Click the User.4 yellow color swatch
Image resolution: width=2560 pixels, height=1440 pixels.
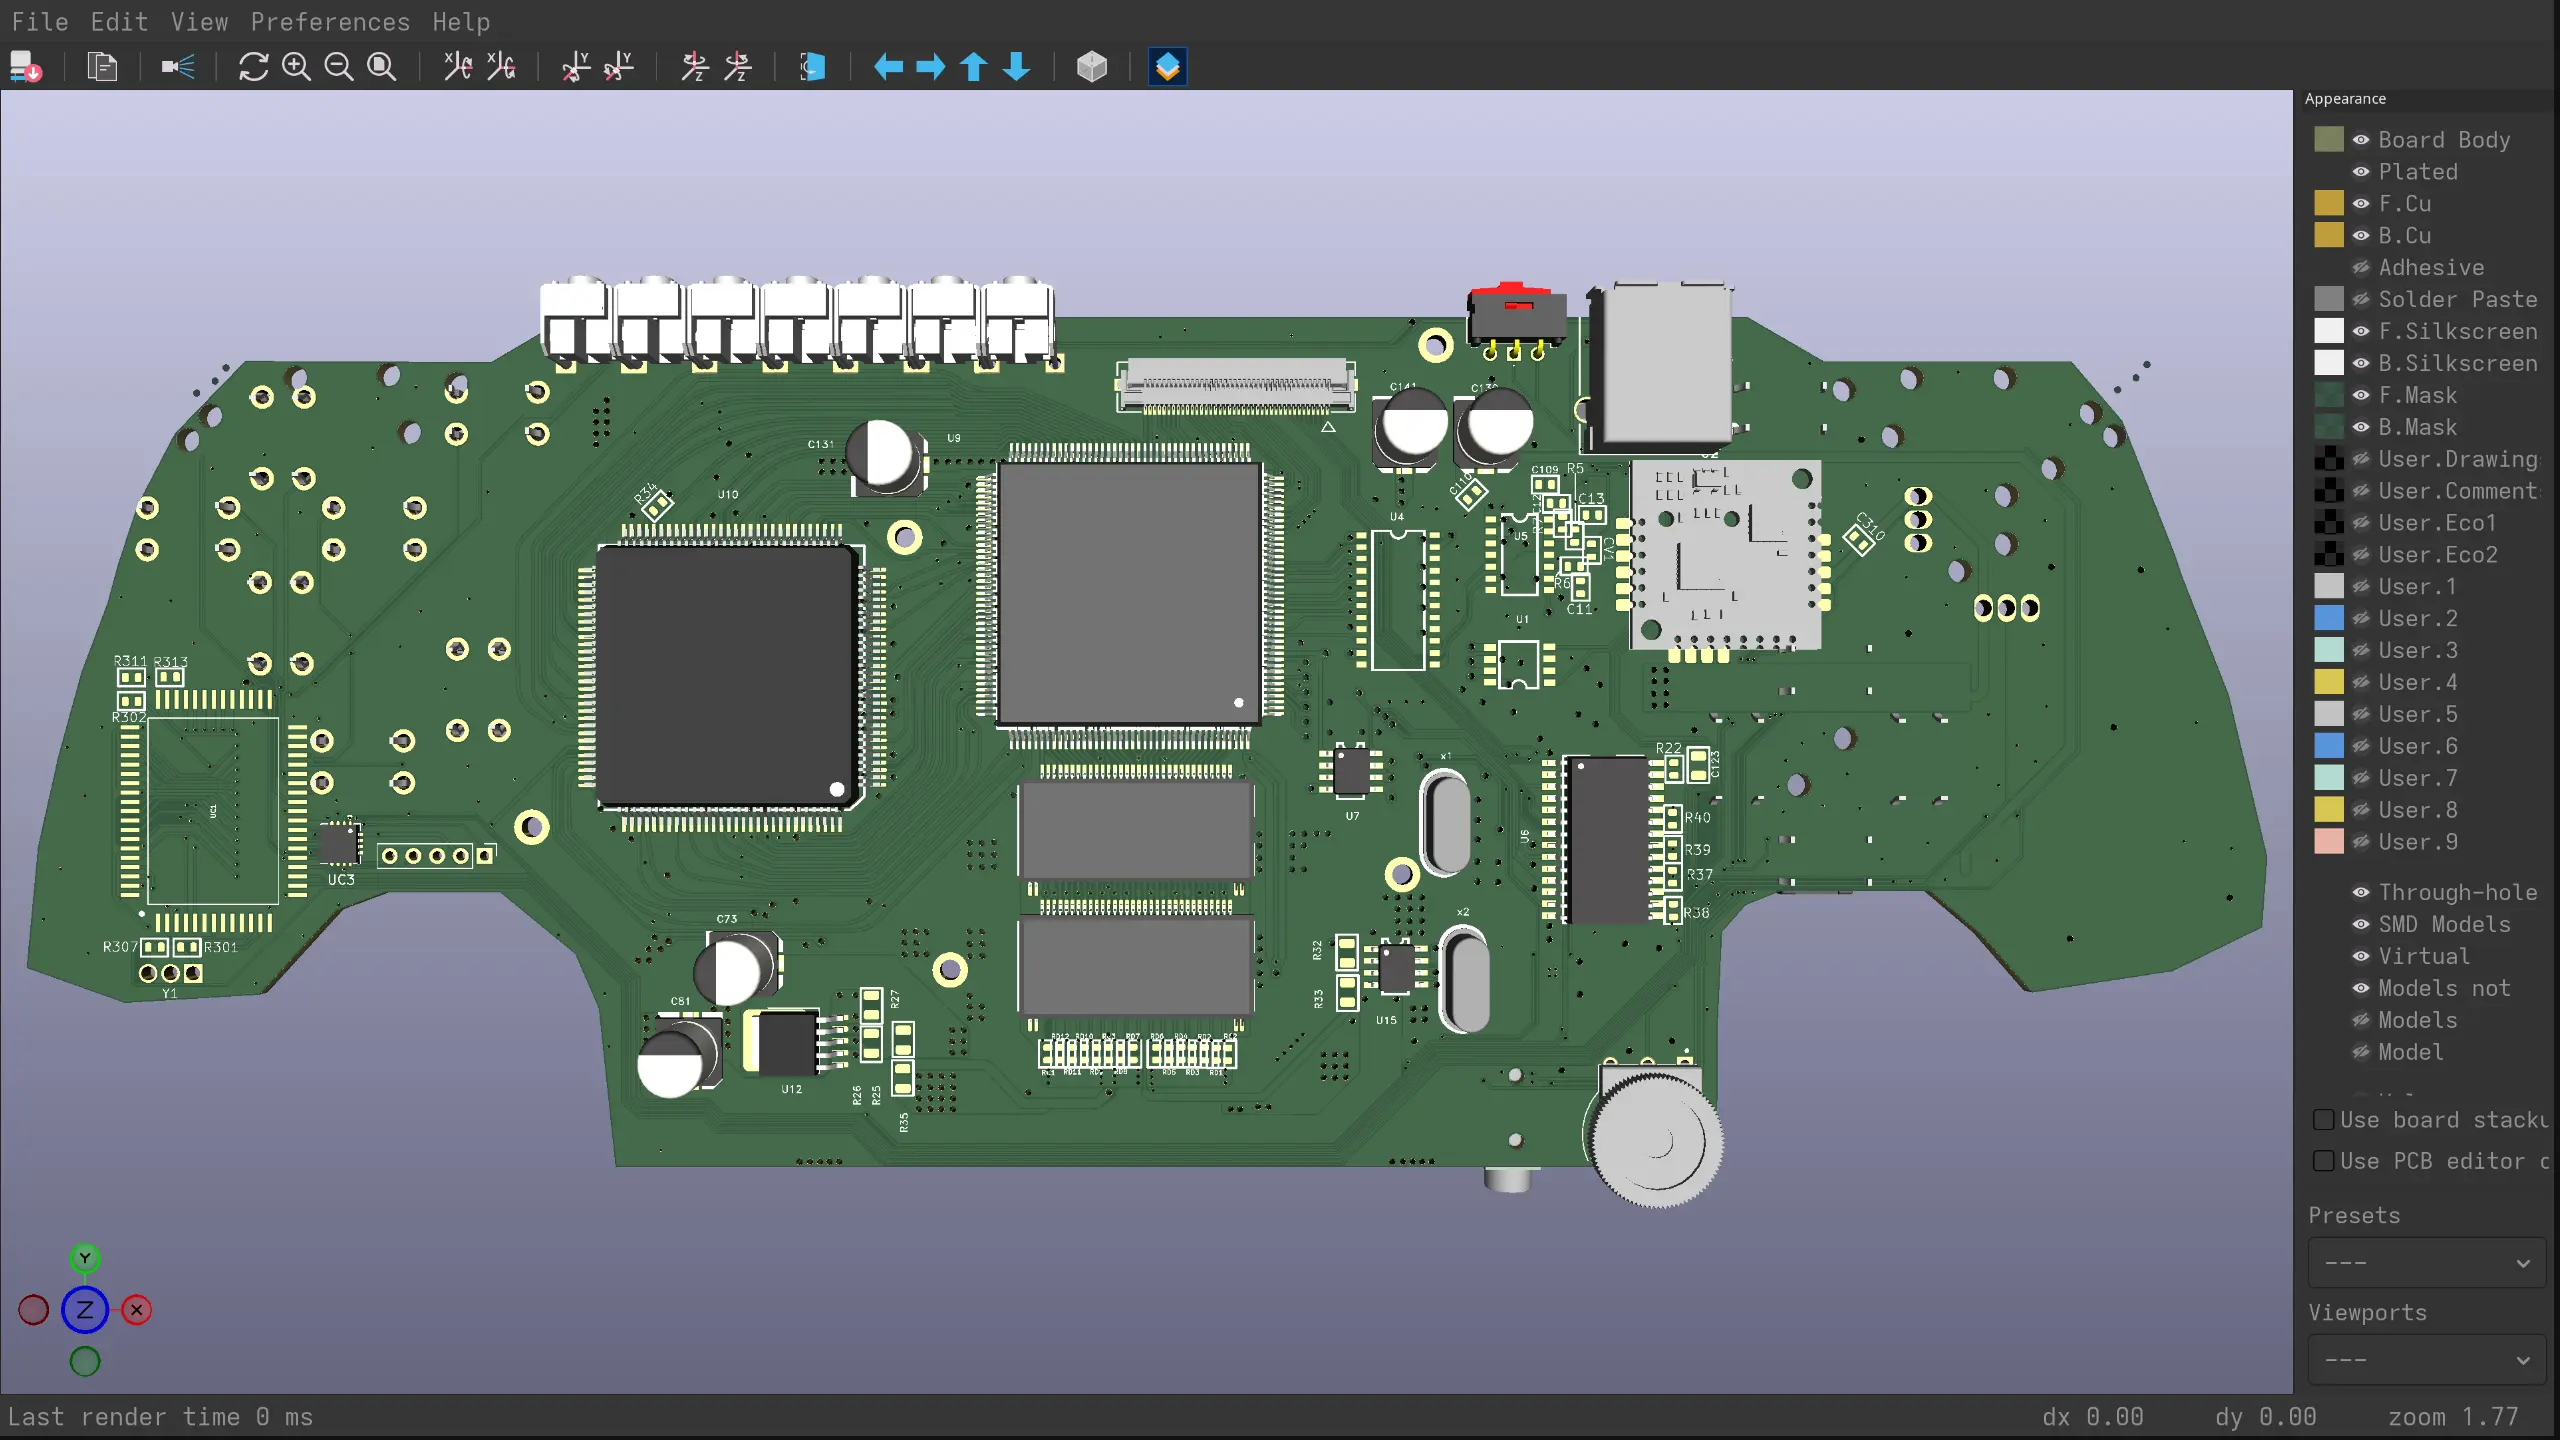pos(2329,682)
